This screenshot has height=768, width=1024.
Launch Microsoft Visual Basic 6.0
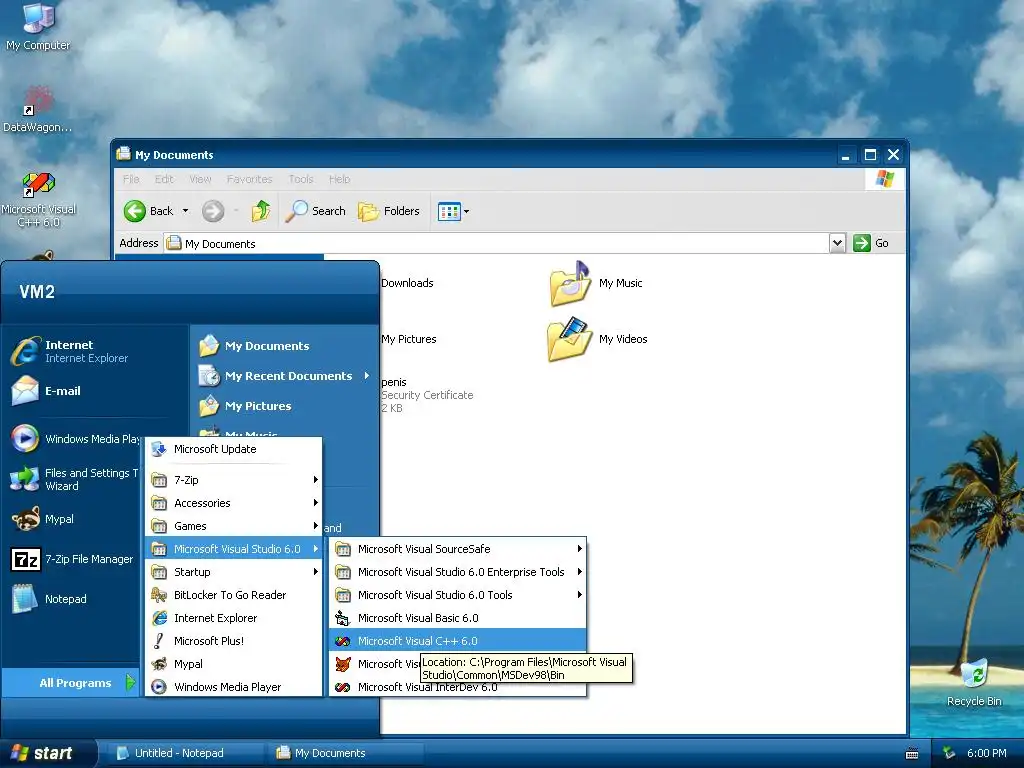click(458, 618)
